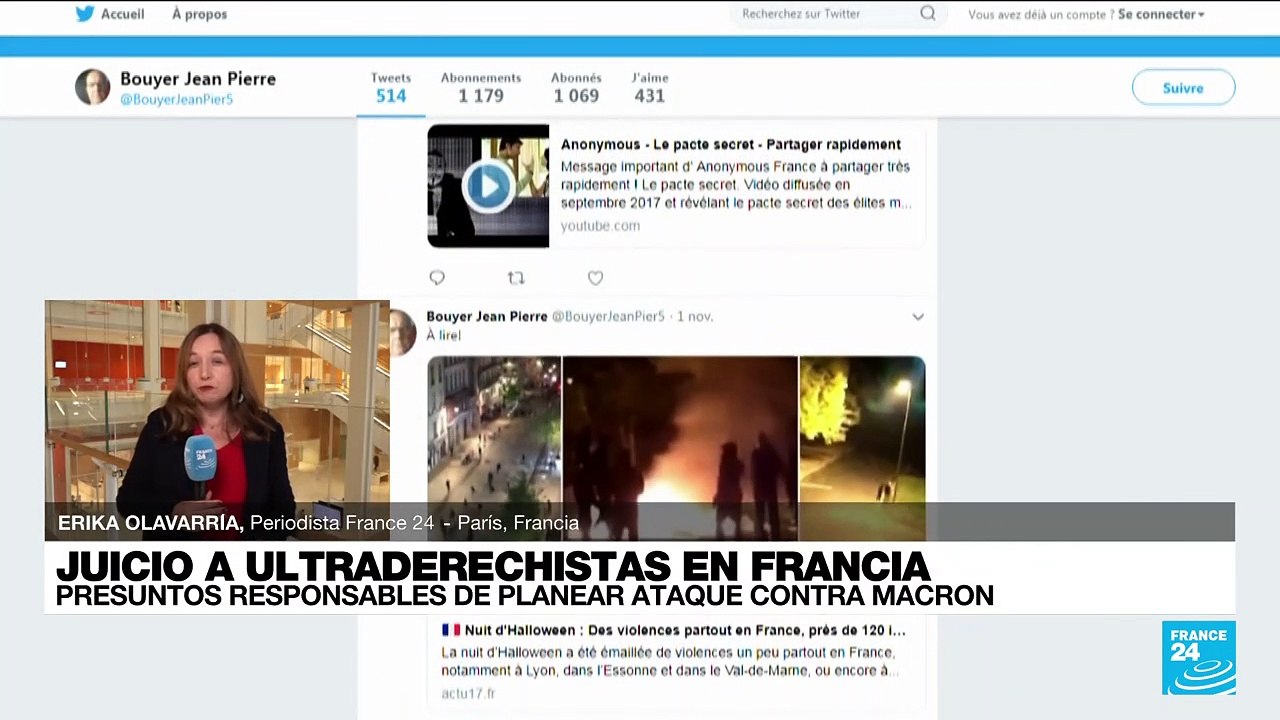
Task: Reply to the Anonymous video tweet
Action: pyautogui.click(x=437, y=278)
